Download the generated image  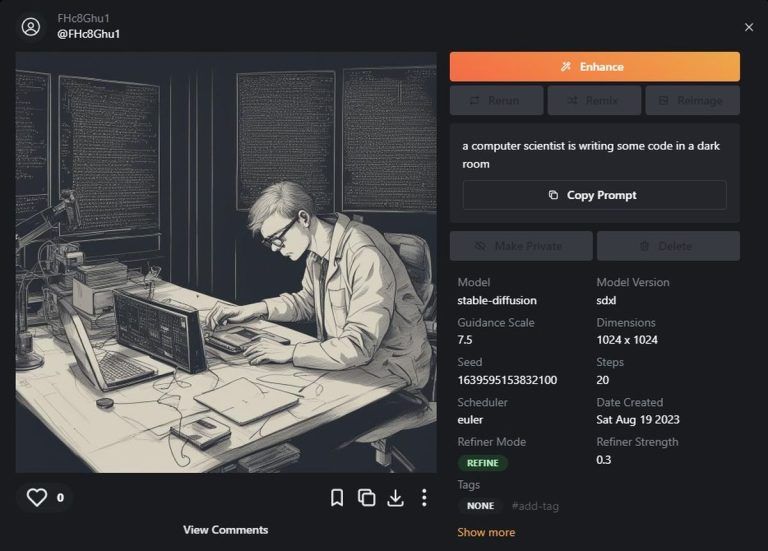point(395,497)
